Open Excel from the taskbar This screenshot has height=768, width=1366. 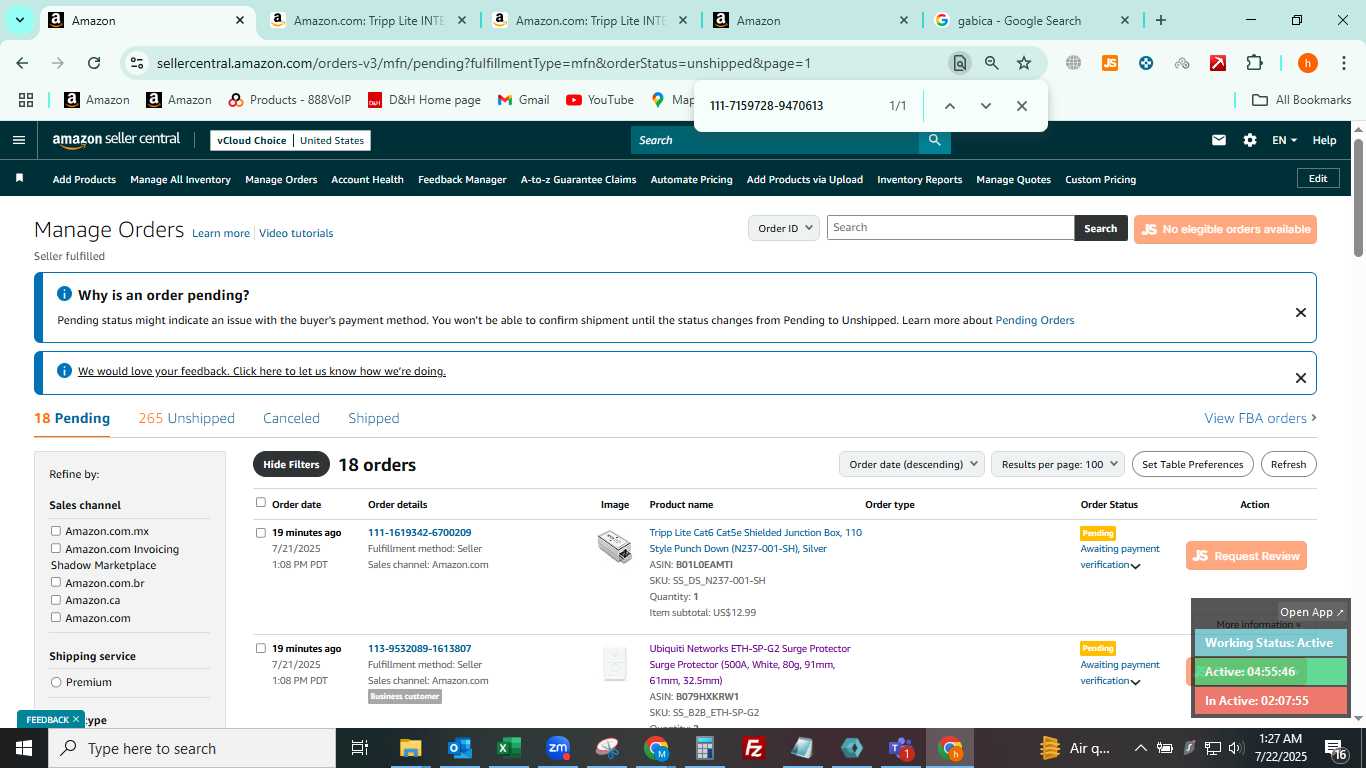click(509, 748)
